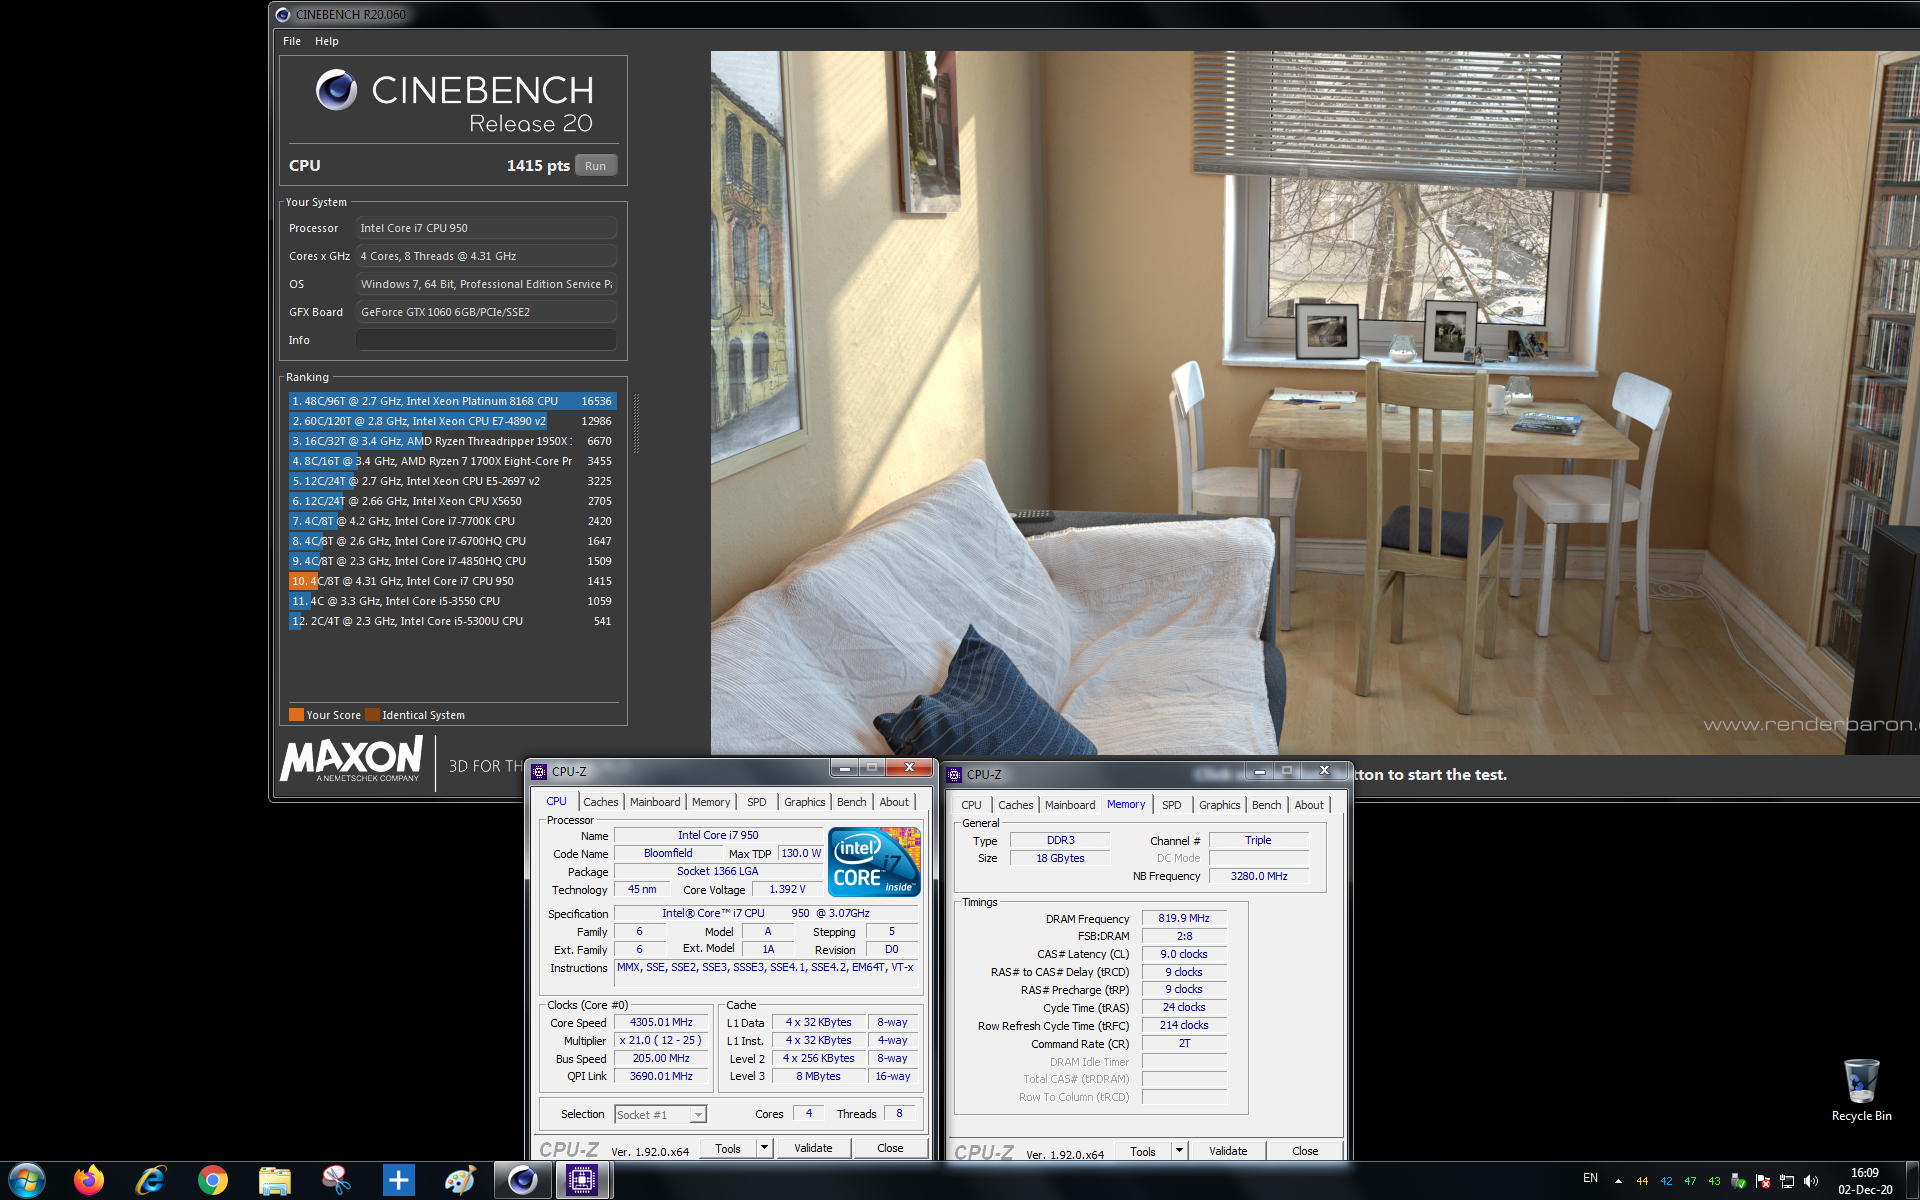Switch to Cinebench via its taskbar icon
Screen dimensions: 1920x1200
click(x=522, y=1181)
